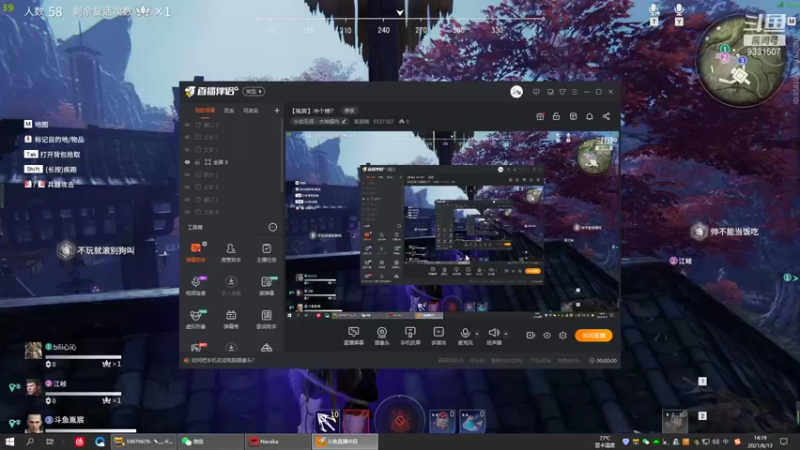Screen dimensions: 800x450
Task: Open the hamburger menu in title bar
Action: click(x=574, y=92)
